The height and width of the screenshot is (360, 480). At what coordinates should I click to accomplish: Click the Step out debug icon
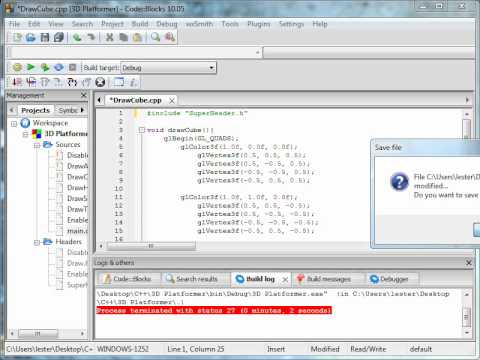(x=86, y=82)
